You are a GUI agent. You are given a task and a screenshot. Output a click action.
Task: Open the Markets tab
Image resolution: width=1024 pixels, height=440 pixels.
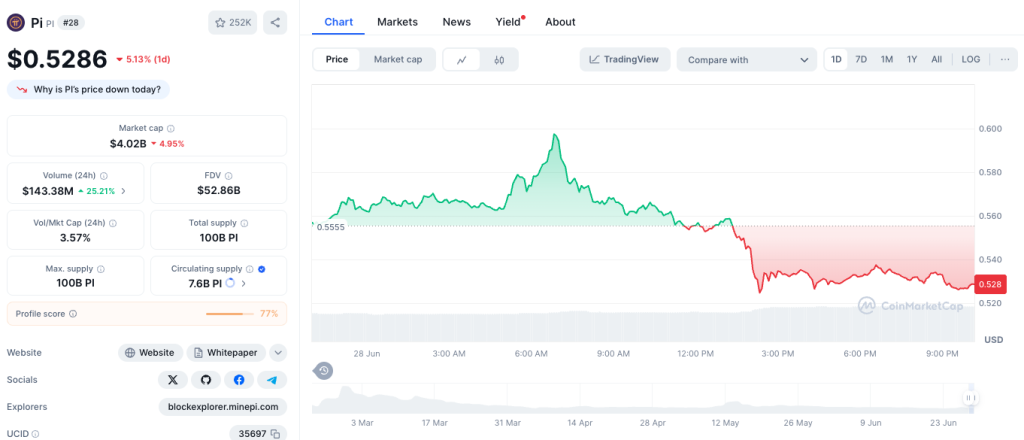[x=397, y=22]
